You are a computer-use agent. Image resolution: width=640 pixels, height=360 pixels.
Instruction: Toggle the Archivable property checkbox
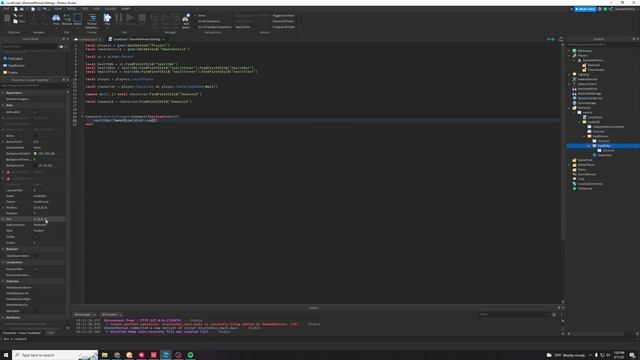(x=36, y=112)
